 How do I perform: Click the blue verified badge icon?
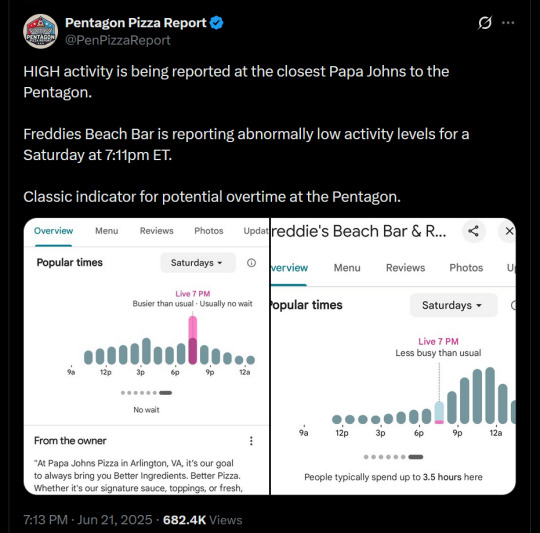point(217,23)
